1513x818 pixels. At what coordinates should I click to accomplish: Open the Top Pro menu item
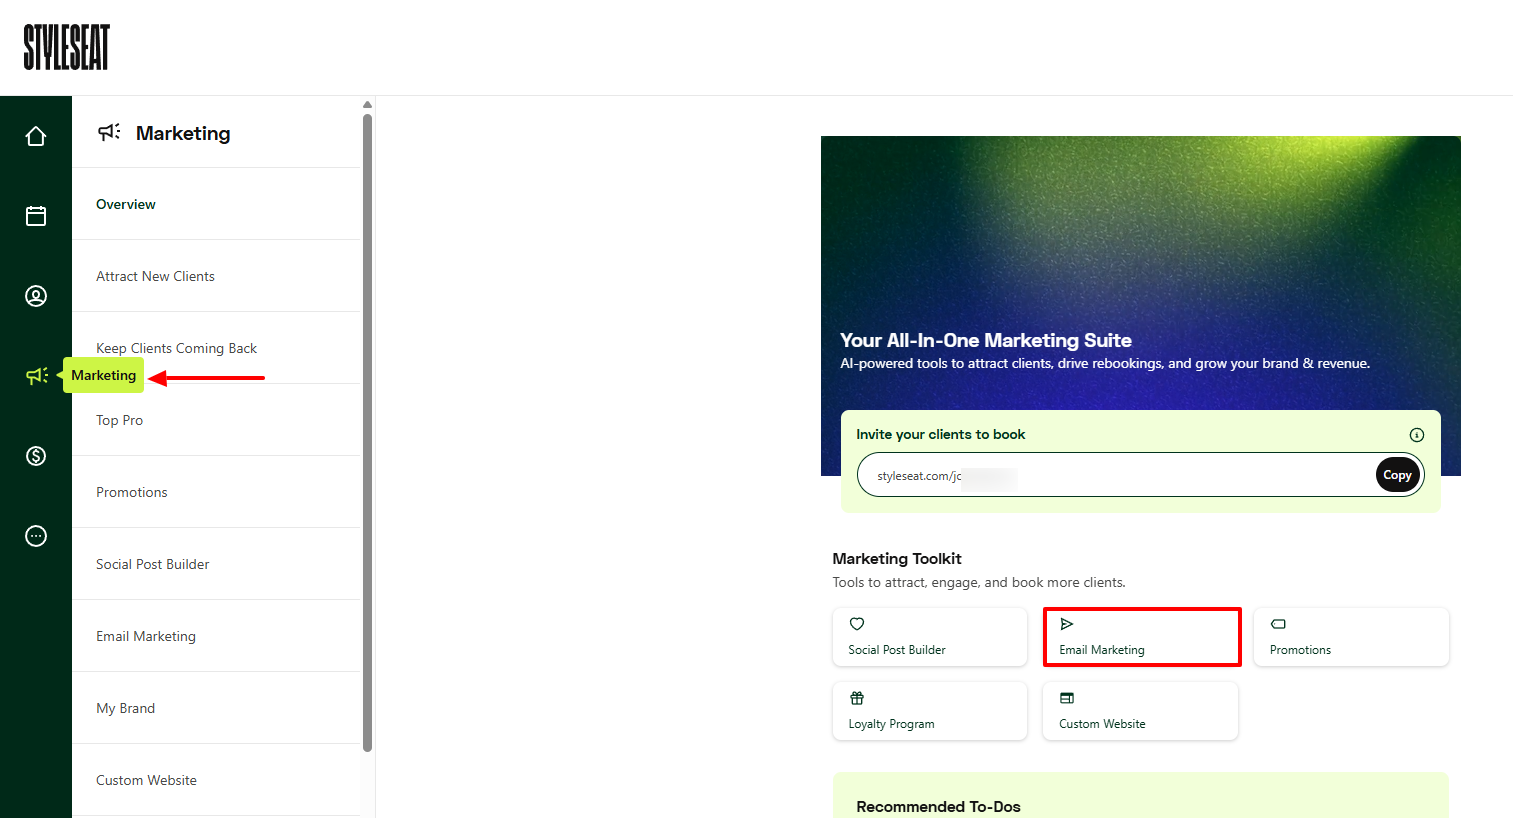(x=119, y=419)
